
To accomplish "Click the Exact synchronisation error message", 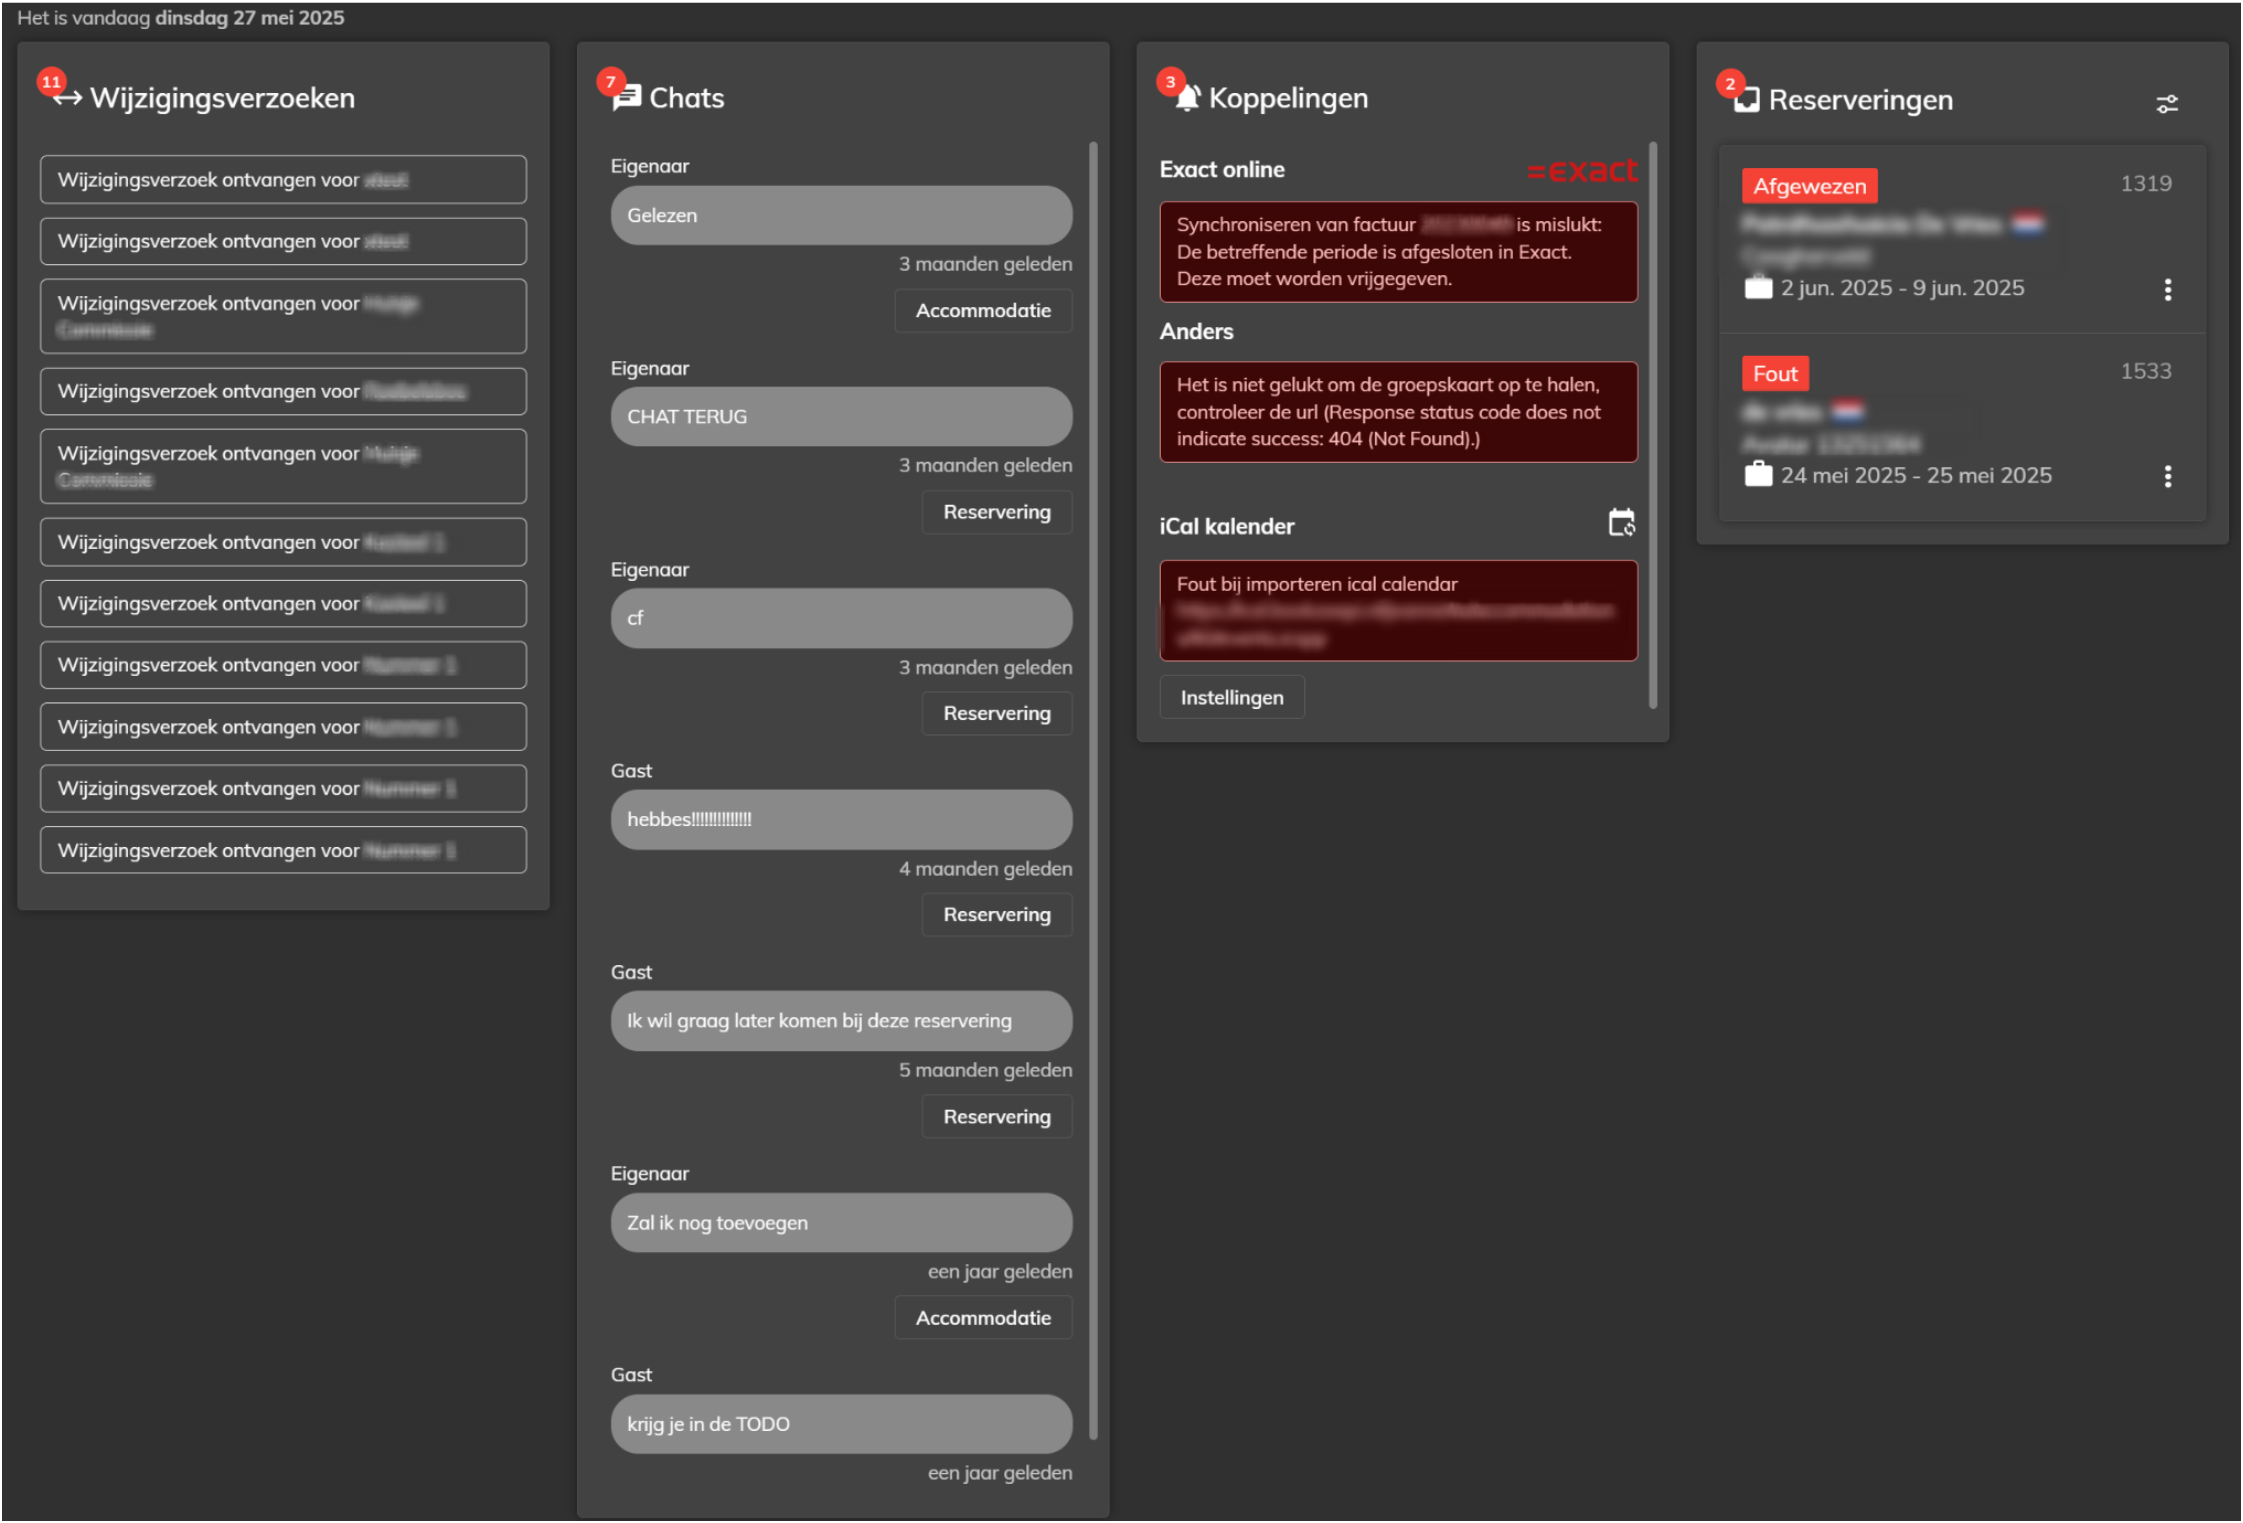I will (1397, 252).
